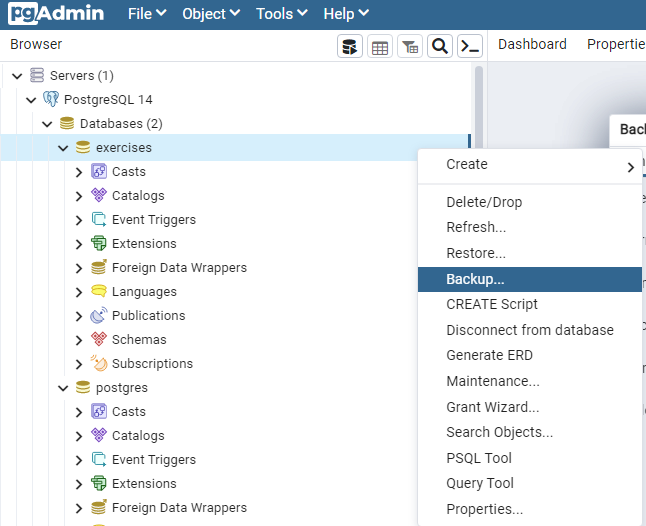Click Foreign Data Wrappers icon under exercises

click(x=99, y=267)
